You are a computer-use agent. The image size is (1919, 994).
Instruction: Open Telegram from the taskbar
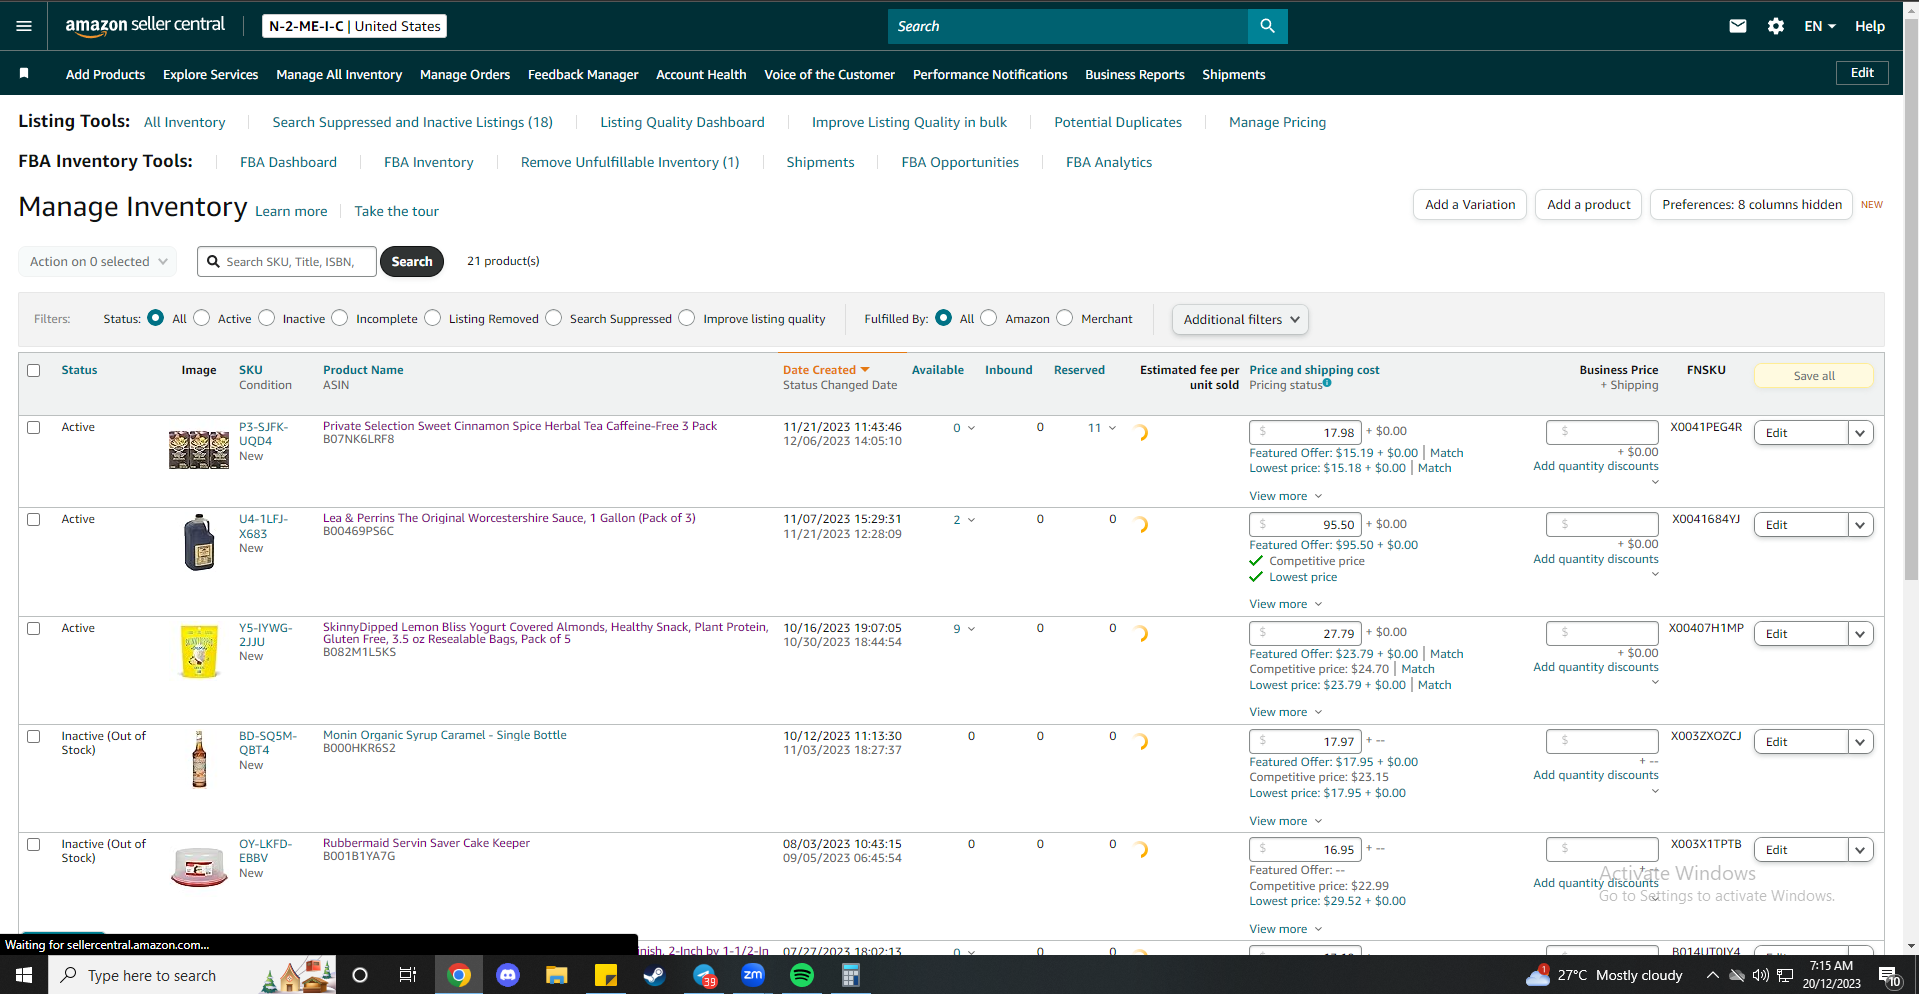point(705,975)
